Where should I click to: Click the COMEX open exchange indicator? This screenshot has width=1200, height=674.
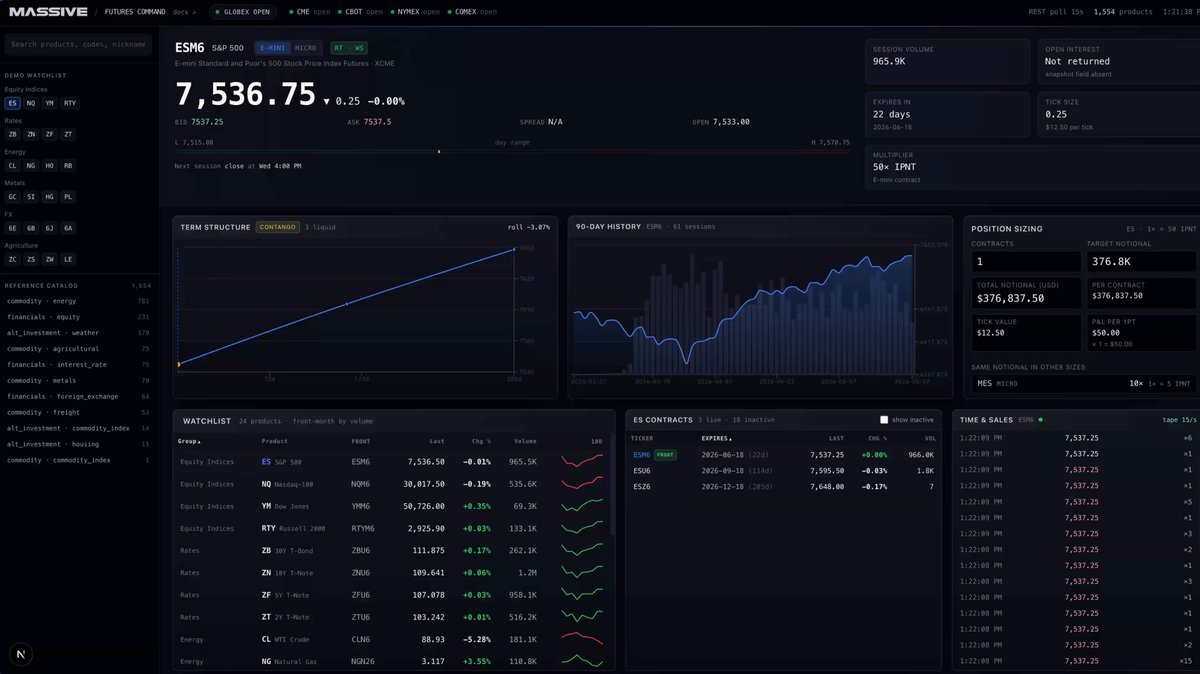click(472, 12)
